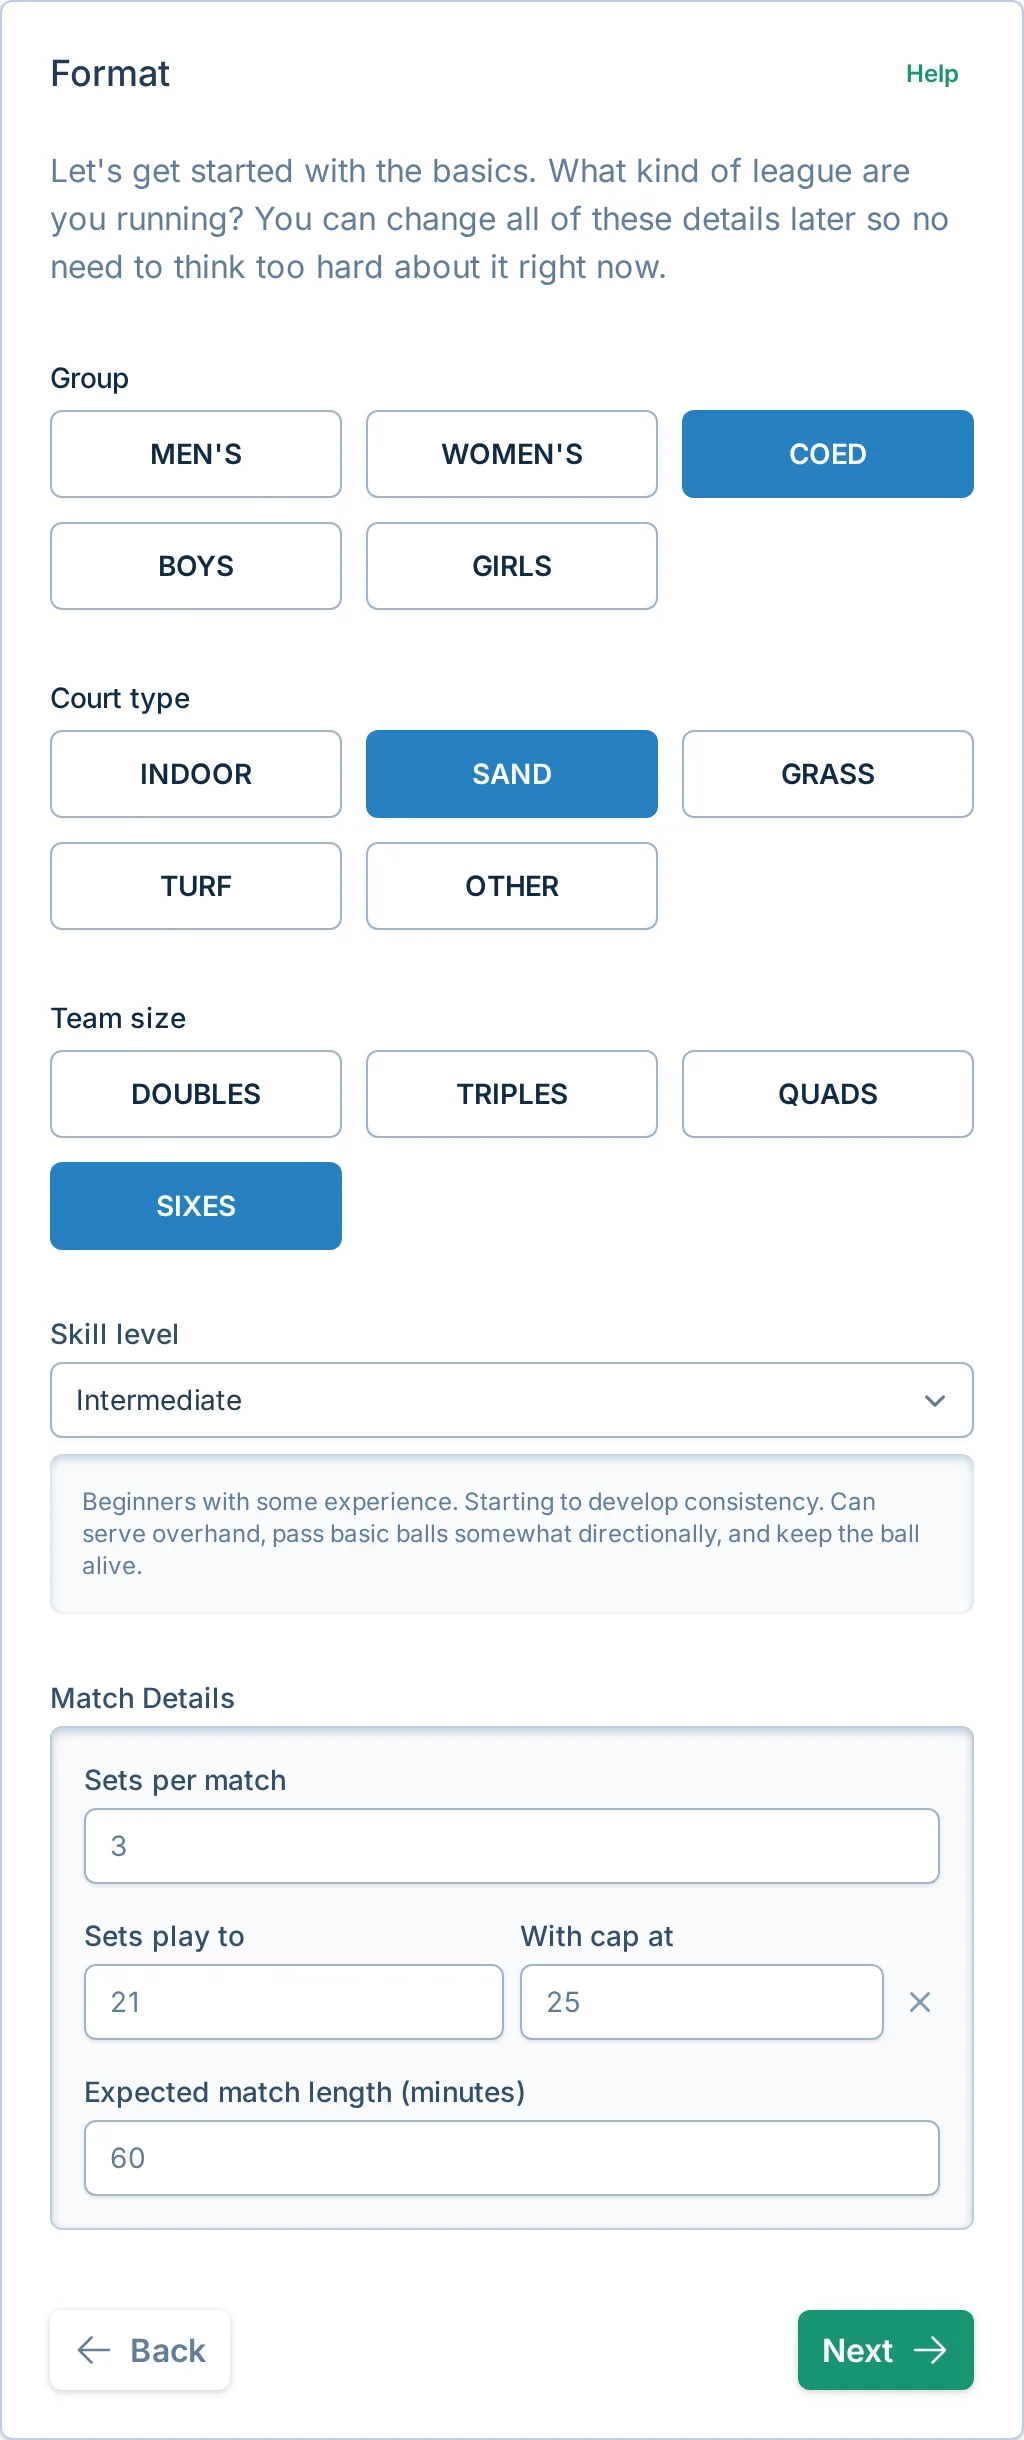This screenshot has width=1024, height=2440.
Task: Switch court type to GRASS
Action: pos(827,774)
